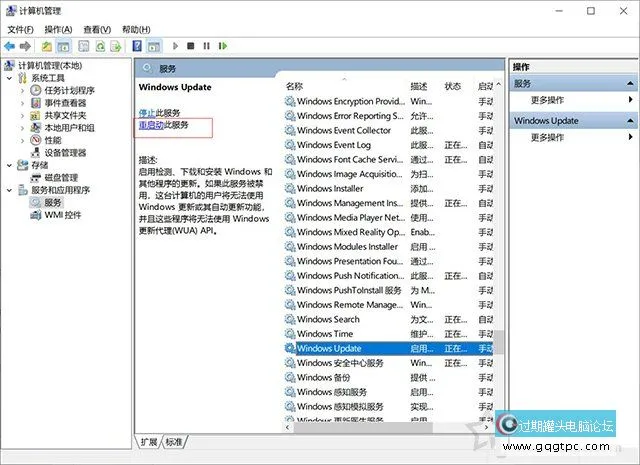Expand the 本地用户和组 node chevron

coord(22,128)
